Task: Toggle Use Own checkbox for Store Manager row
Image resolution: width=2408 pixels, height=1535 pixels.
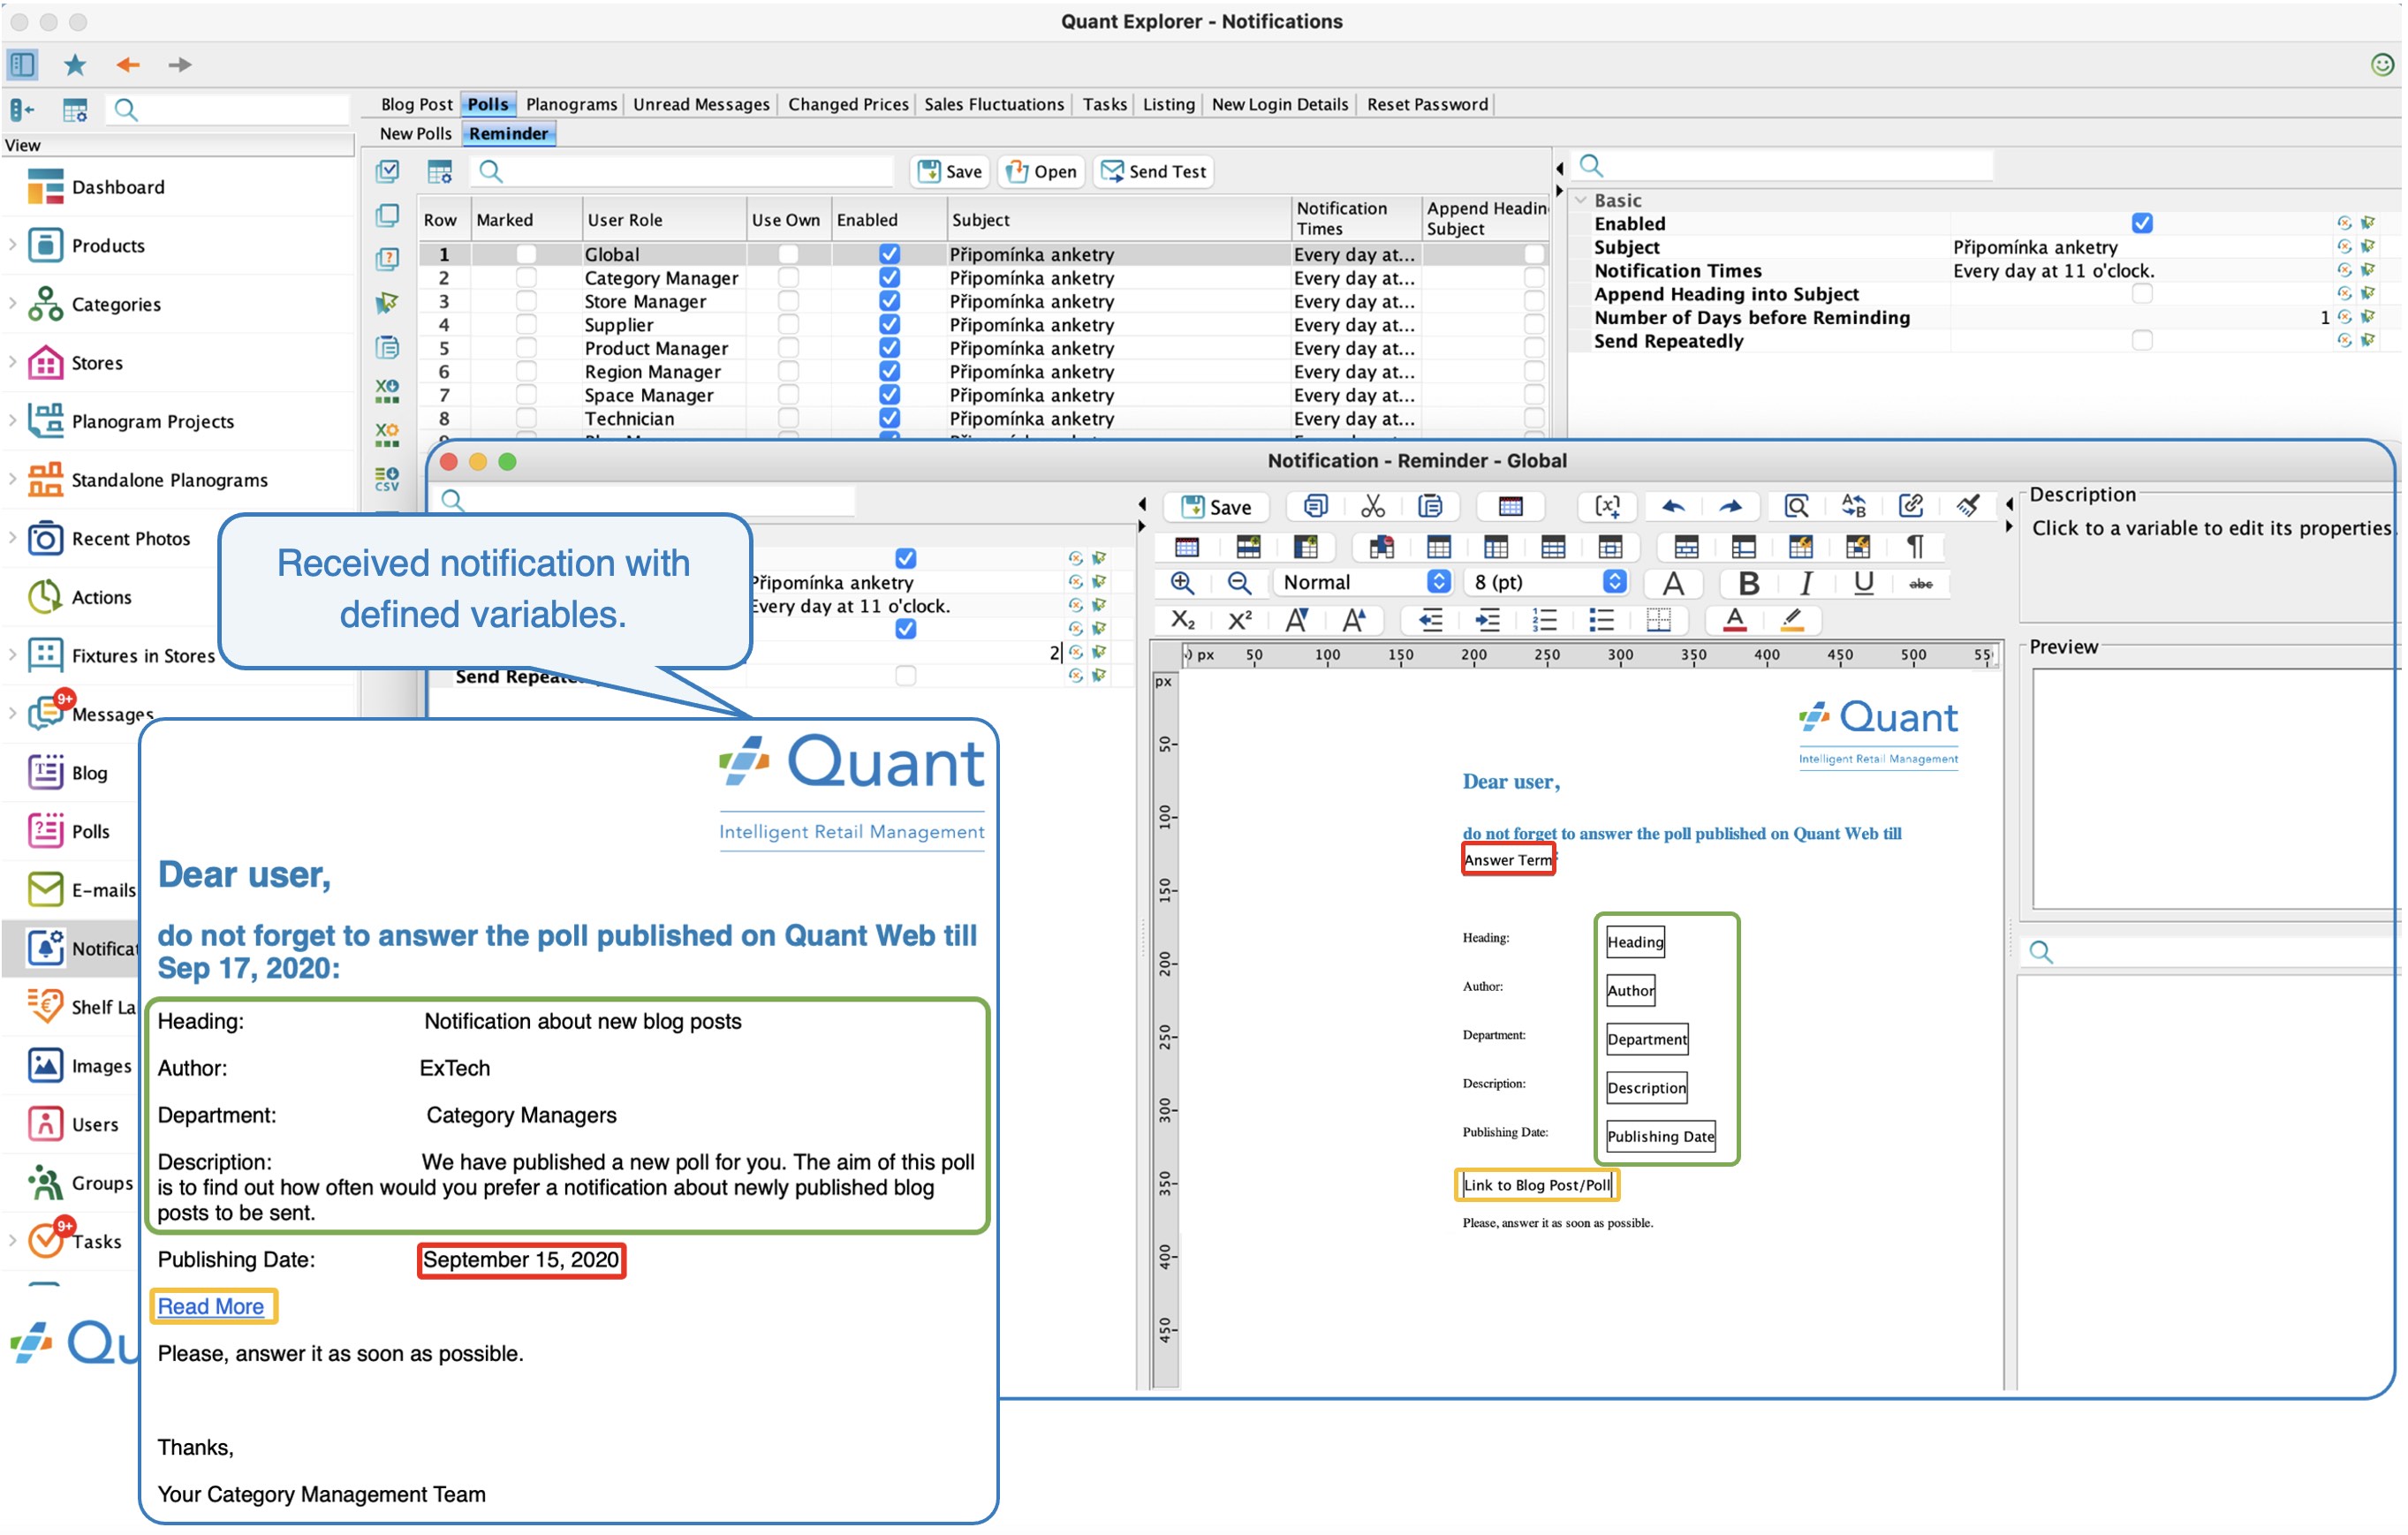Action: coord(788,301)
